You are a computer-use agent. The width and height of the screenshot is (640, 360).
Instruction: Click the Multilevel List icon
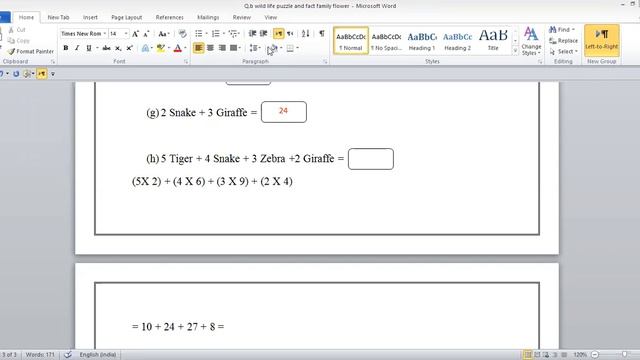233,33
